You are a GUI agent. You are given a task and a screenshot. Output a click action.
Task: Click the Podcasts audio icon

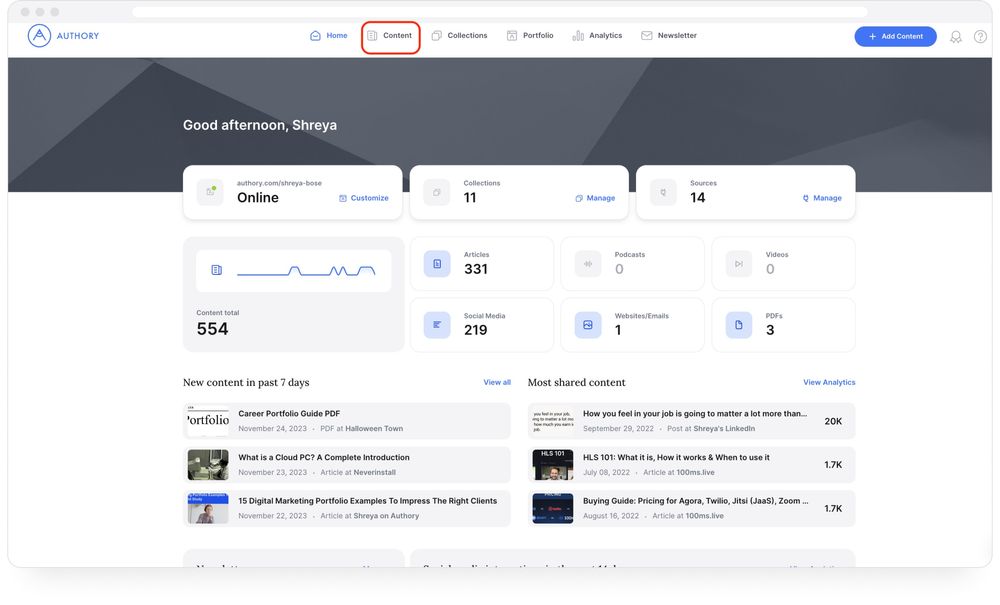[588, 264]
